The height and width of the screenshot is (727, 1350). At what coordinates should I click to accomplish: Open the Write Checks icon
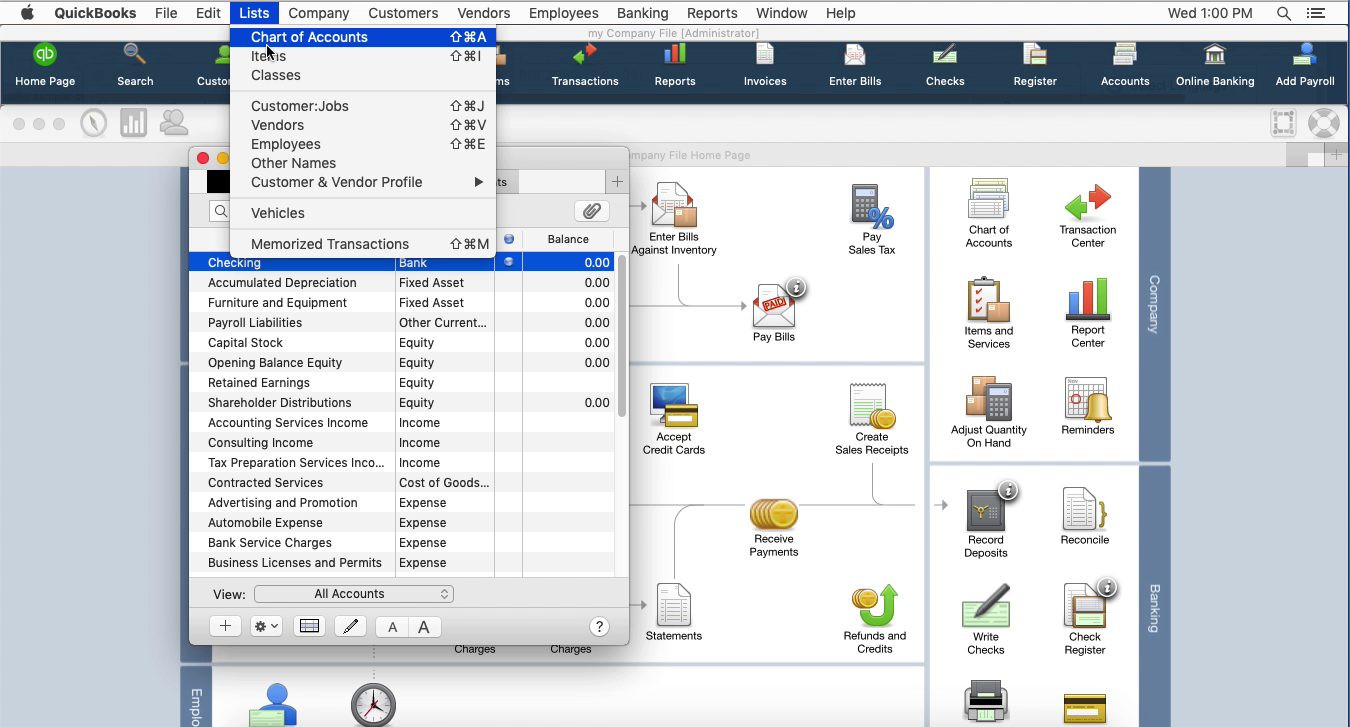(x=986, y=620)
